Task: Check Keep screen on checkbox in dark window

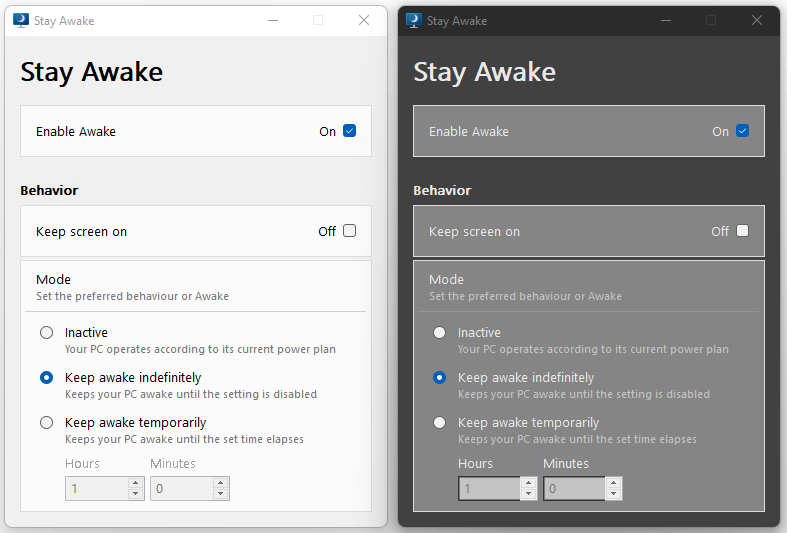Action: 742,231
